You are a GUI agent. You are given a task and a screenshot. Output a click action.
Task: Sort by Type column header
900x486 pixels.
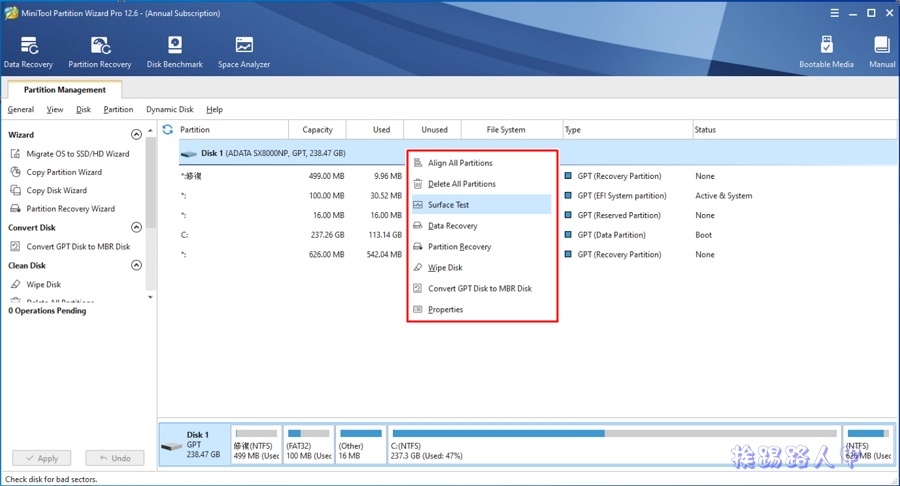coord(627,130)
